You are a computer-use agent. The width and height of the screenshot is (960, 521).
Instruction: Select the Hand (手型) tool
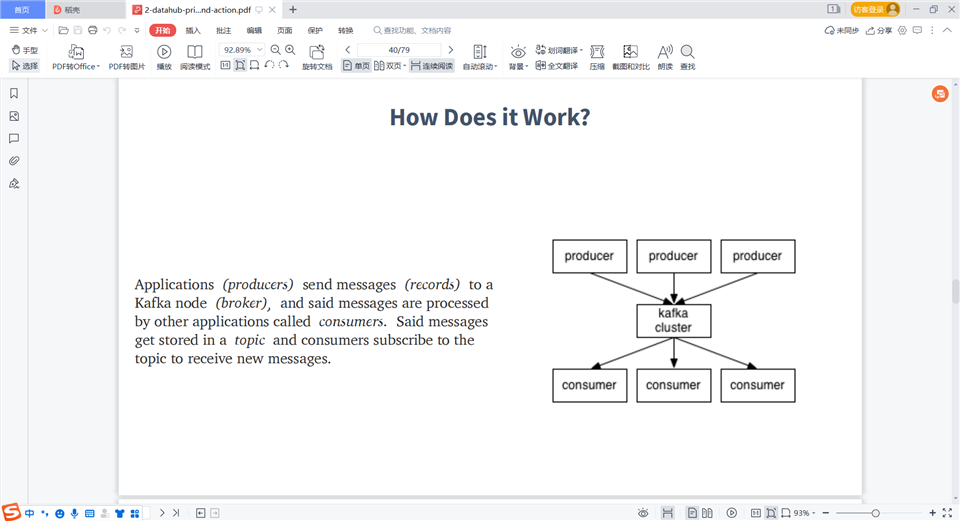click(24, 50)
